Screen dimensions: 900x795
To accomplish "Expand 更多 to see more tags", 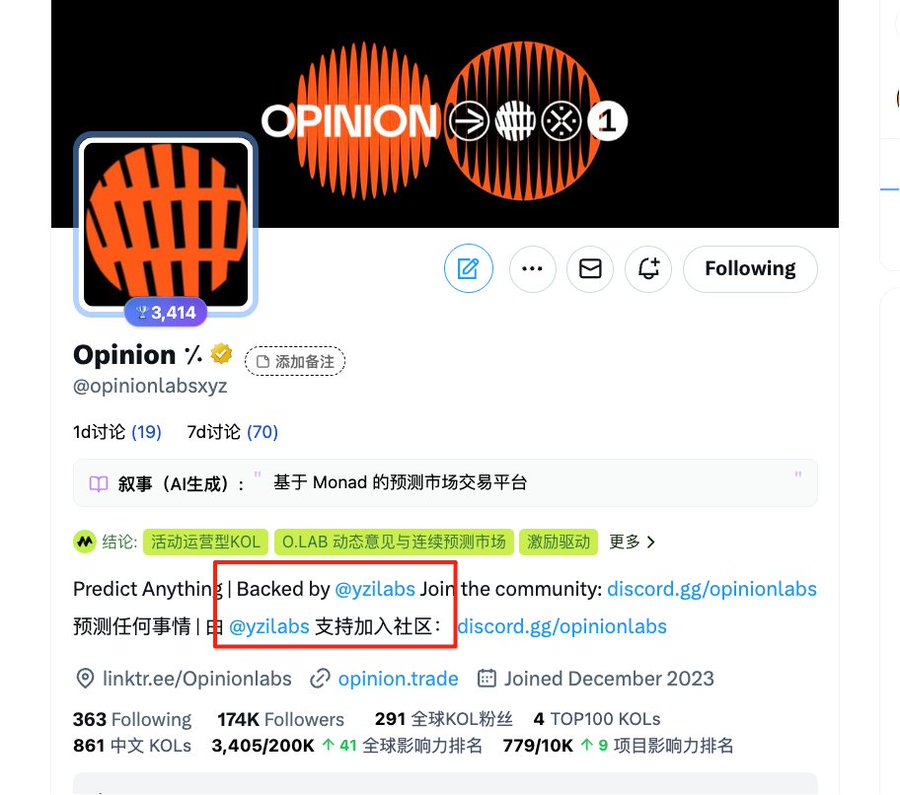I will click(631, 542).
